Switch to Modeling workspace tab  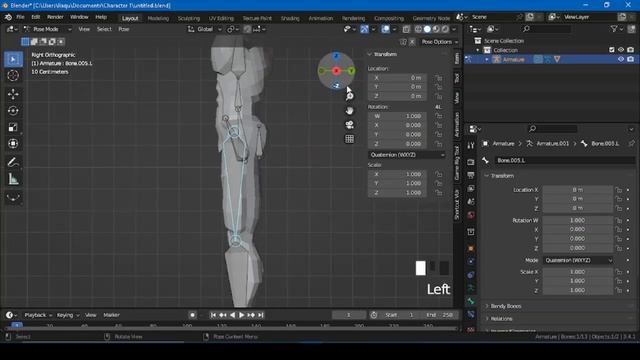click(158, 18)
